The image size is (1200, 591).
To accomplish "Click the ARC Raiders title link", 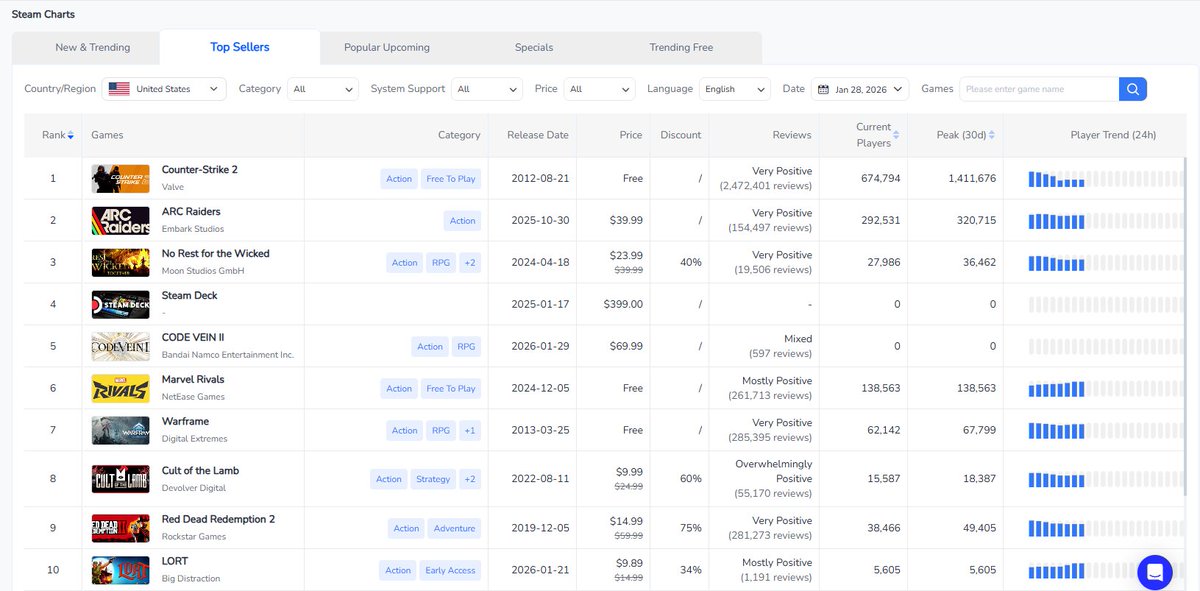I will [x=191, y=212].
